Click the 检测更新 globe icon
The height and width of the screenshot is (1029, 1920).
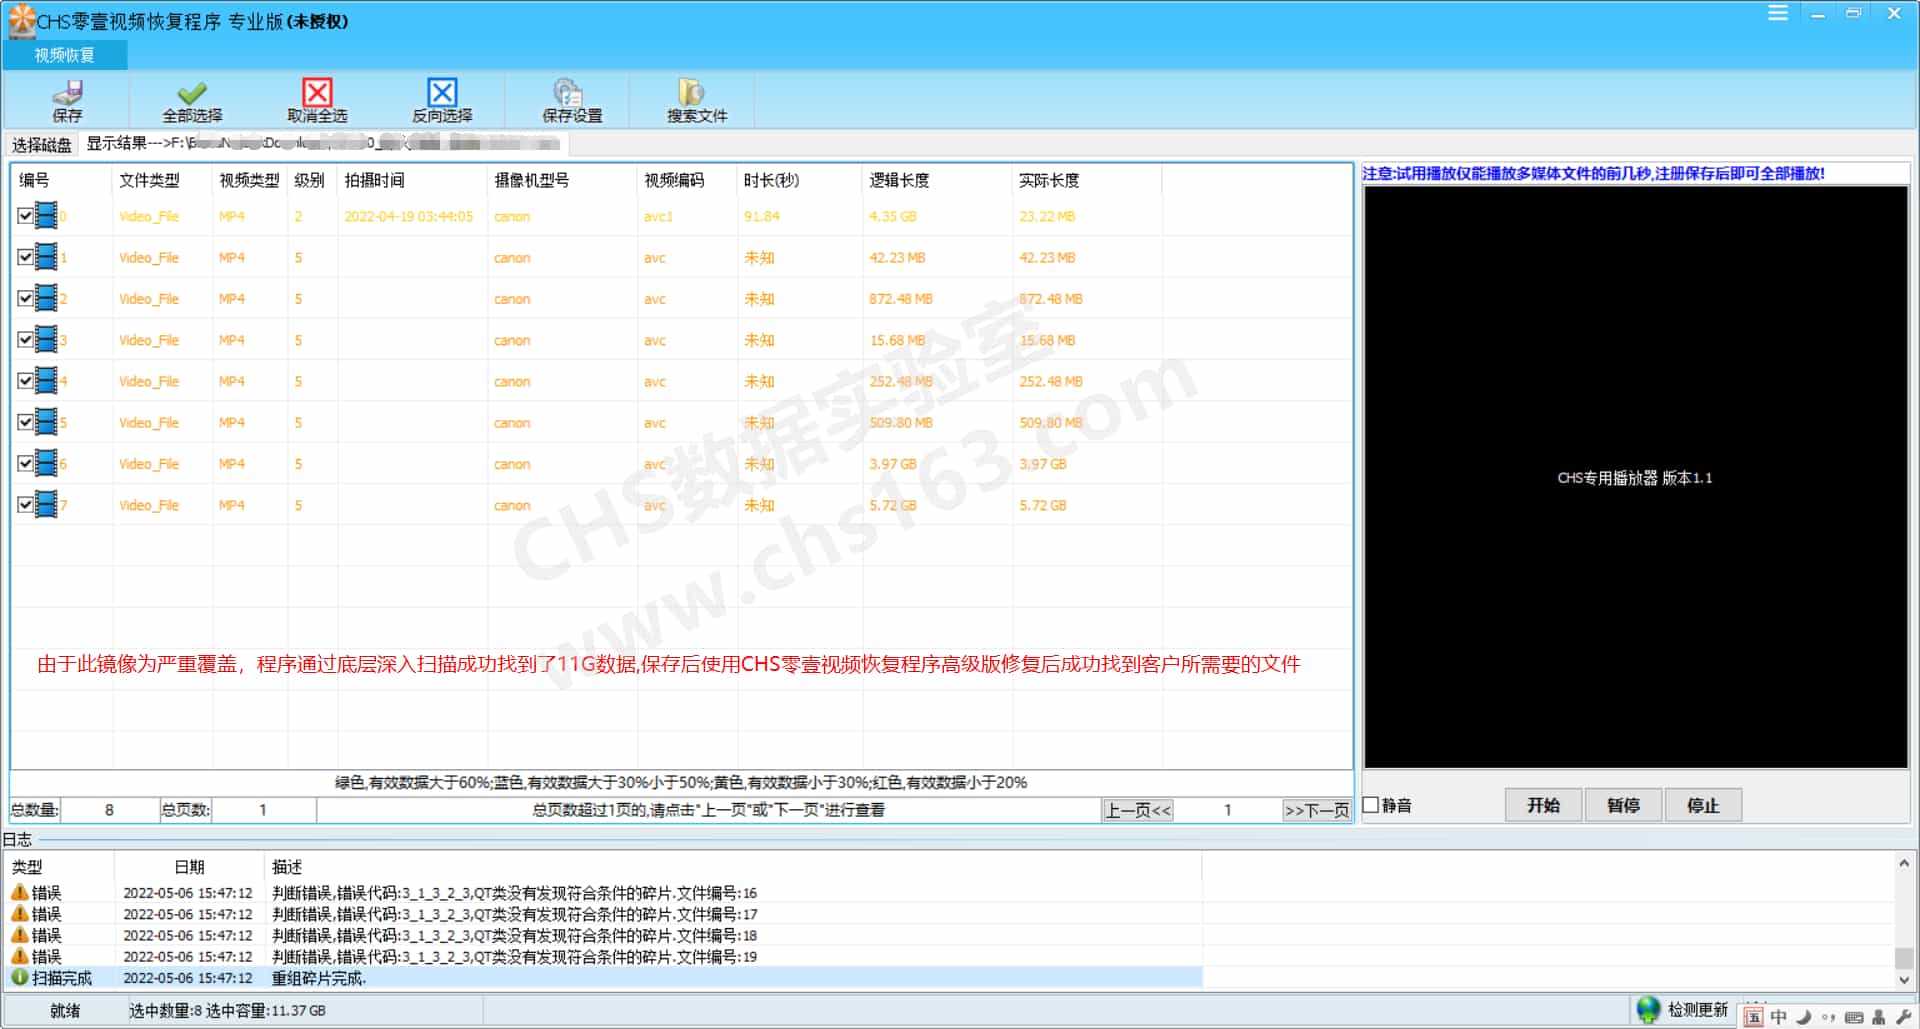[x=1648, y=1010]
